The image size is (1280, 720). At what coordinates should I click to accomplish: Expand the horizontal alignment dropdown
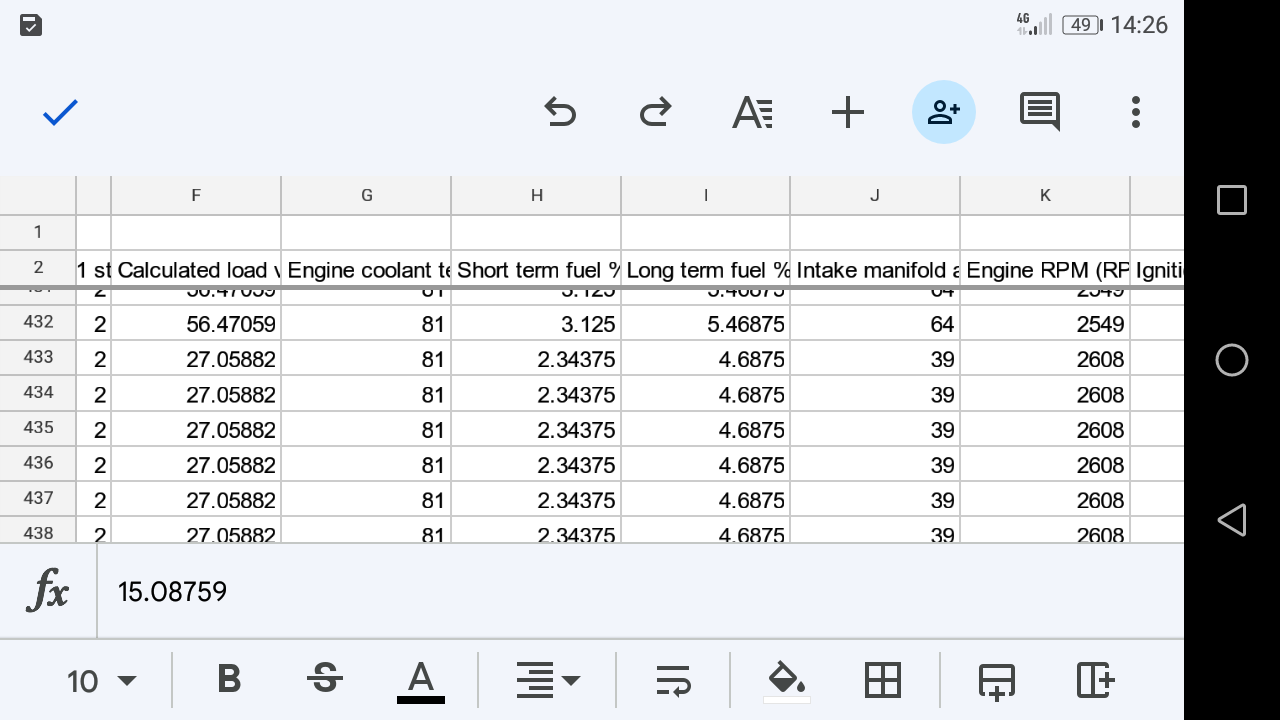pos(548,680)
